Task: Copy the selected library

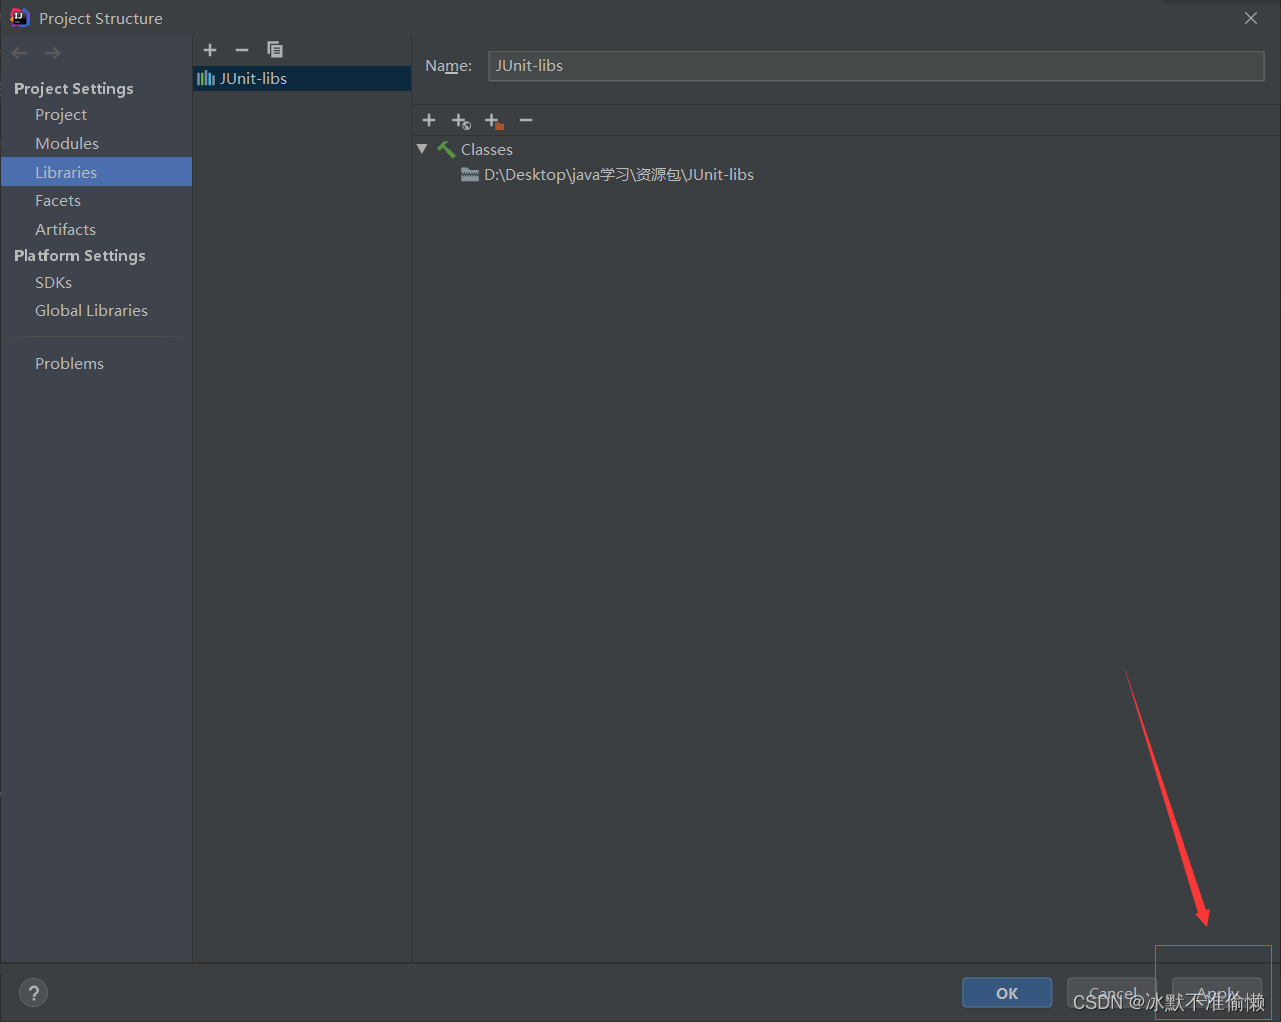Action: point(275,50)
